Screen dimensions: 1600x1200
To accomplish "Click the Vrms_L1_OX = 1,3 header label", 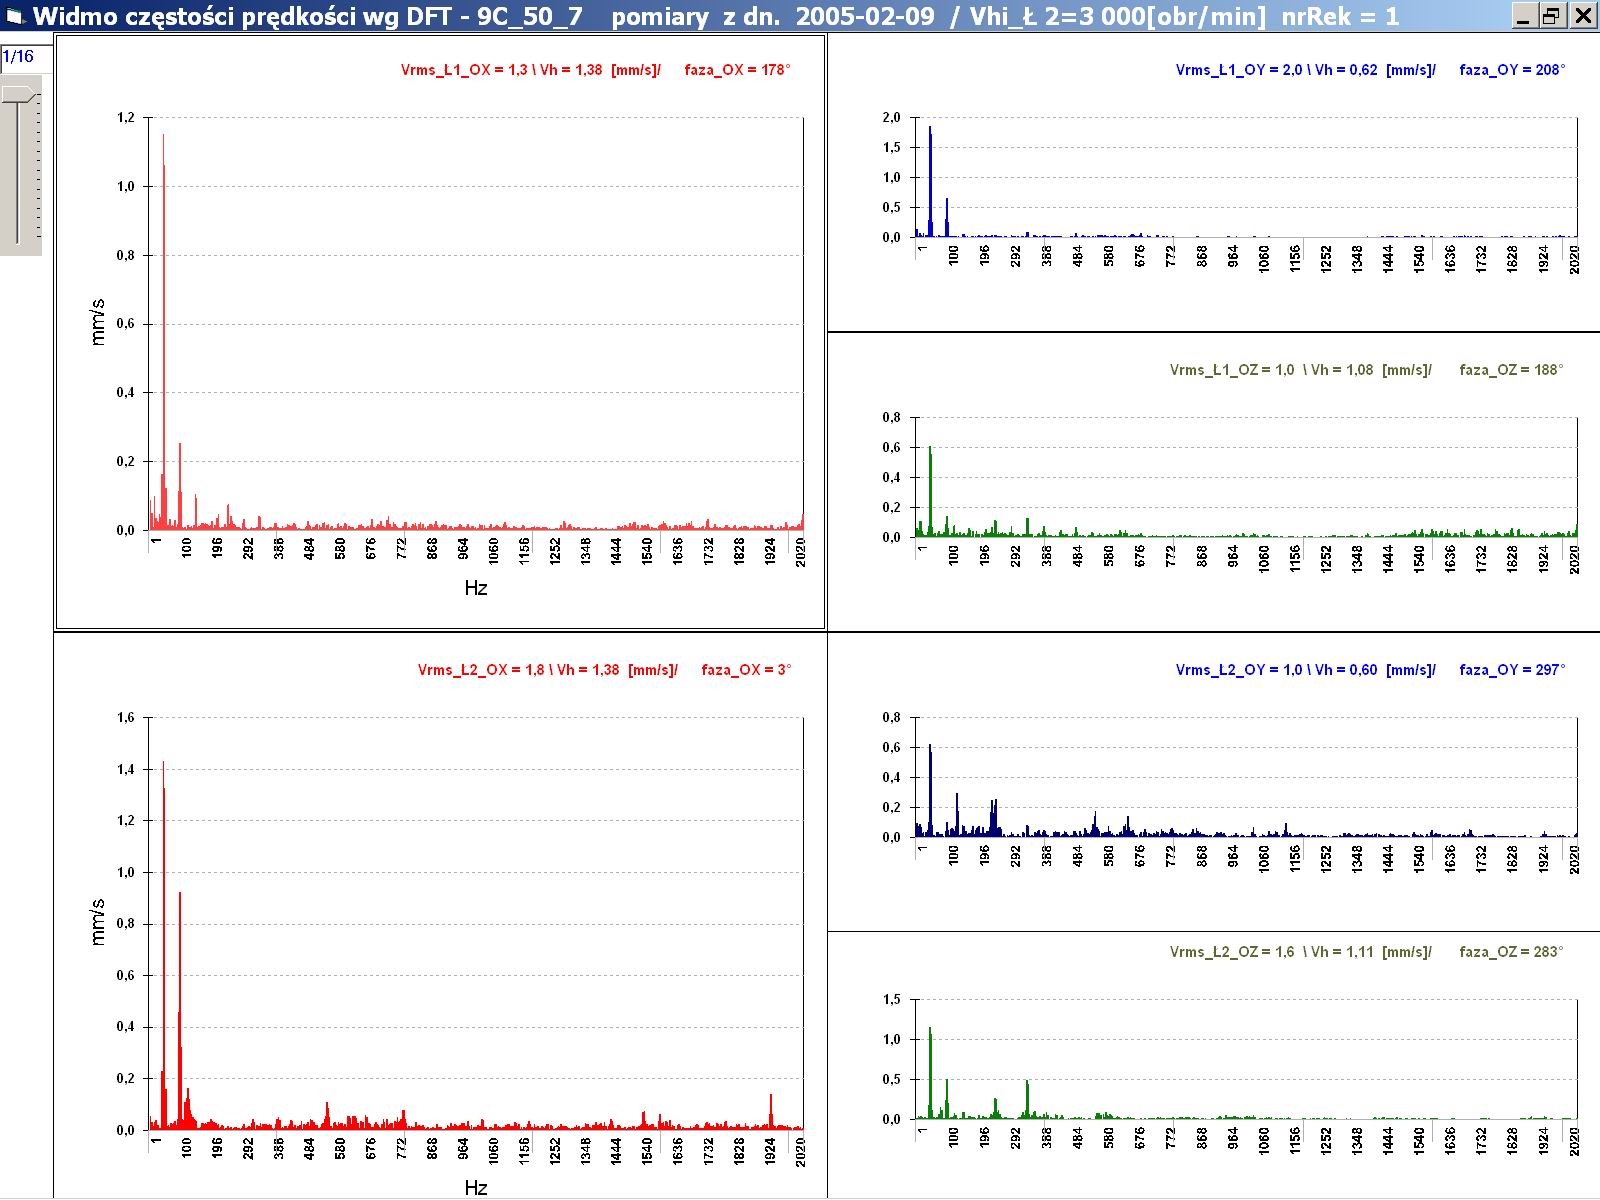I will 530,70.
